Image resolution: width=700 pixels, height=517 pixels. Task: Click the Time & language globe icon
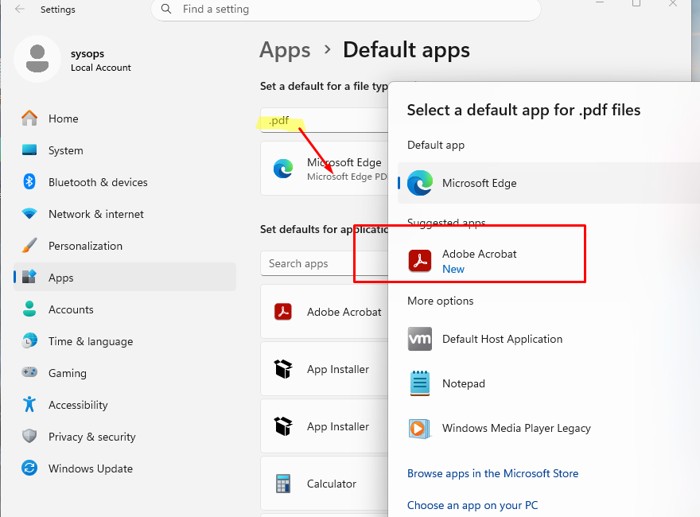point(29,341)
